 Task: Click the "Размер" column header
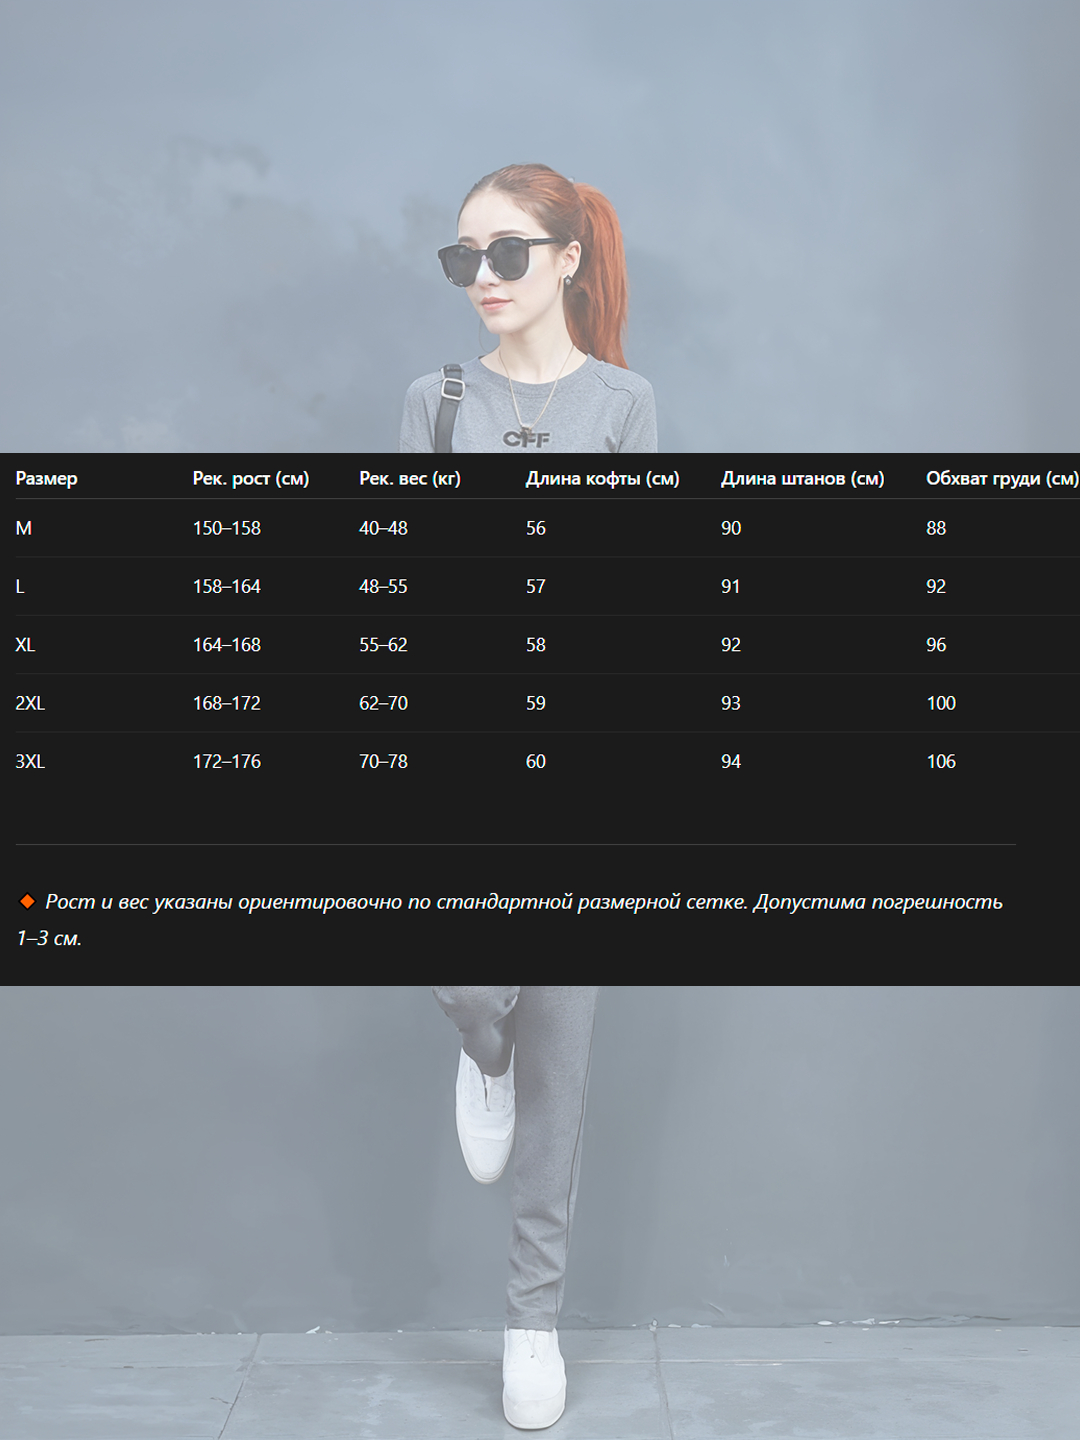point(46,479)
